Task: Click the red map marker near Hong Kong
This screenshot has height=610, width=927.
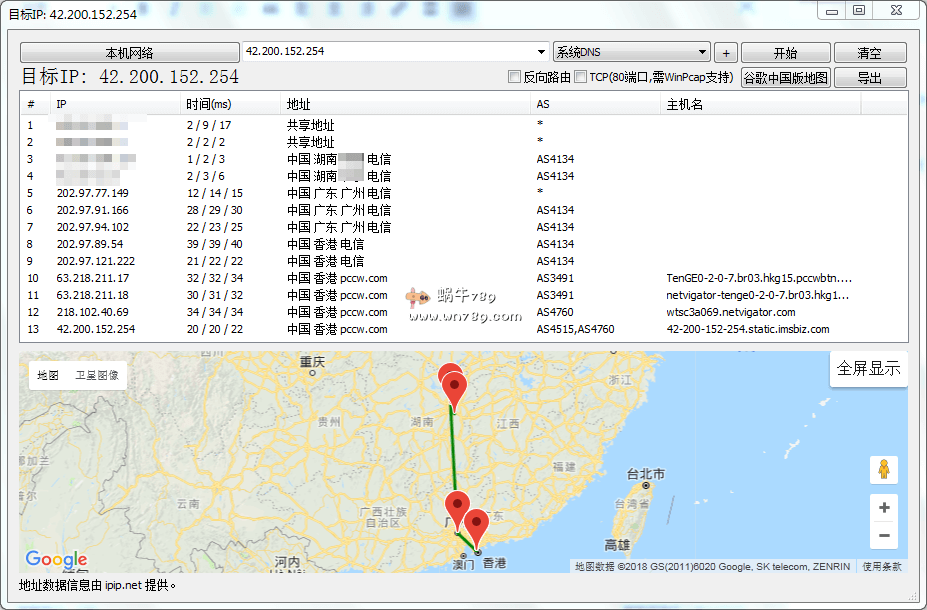Action: tap(477, 523)
